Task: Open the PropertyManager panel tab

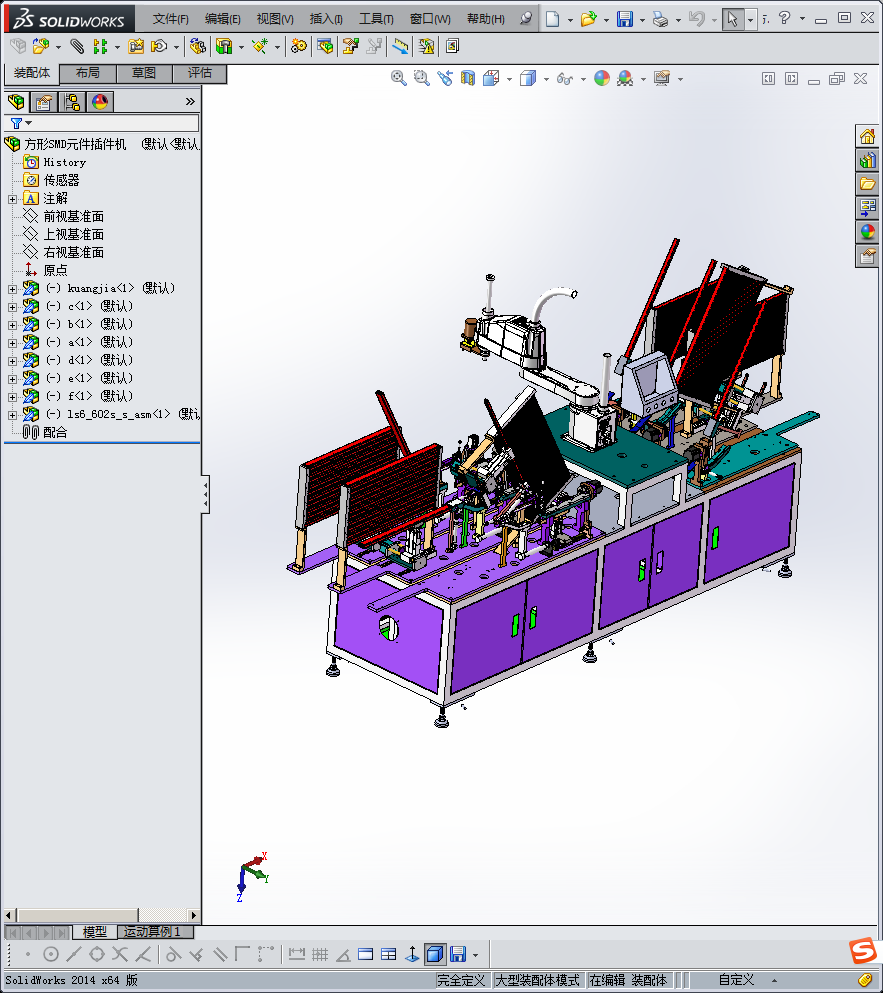Action: [44, 102]
